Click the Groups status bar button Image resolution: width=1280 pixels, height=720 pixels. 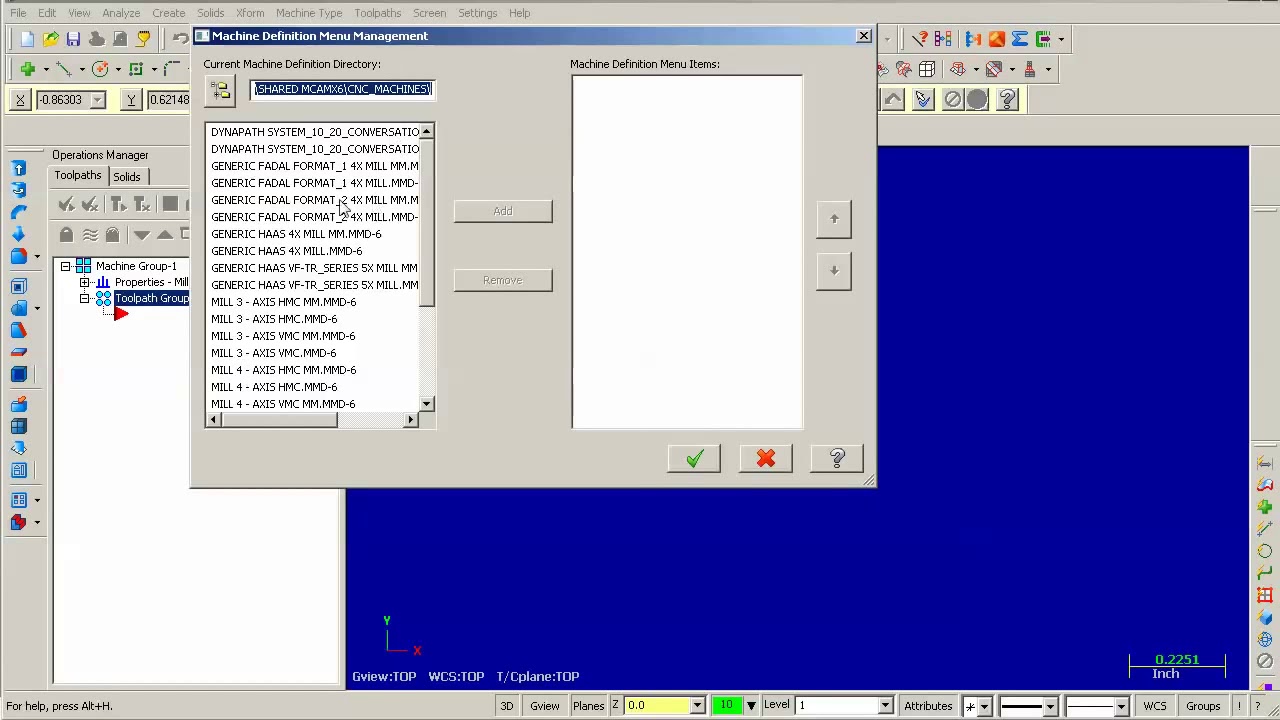1203,706
